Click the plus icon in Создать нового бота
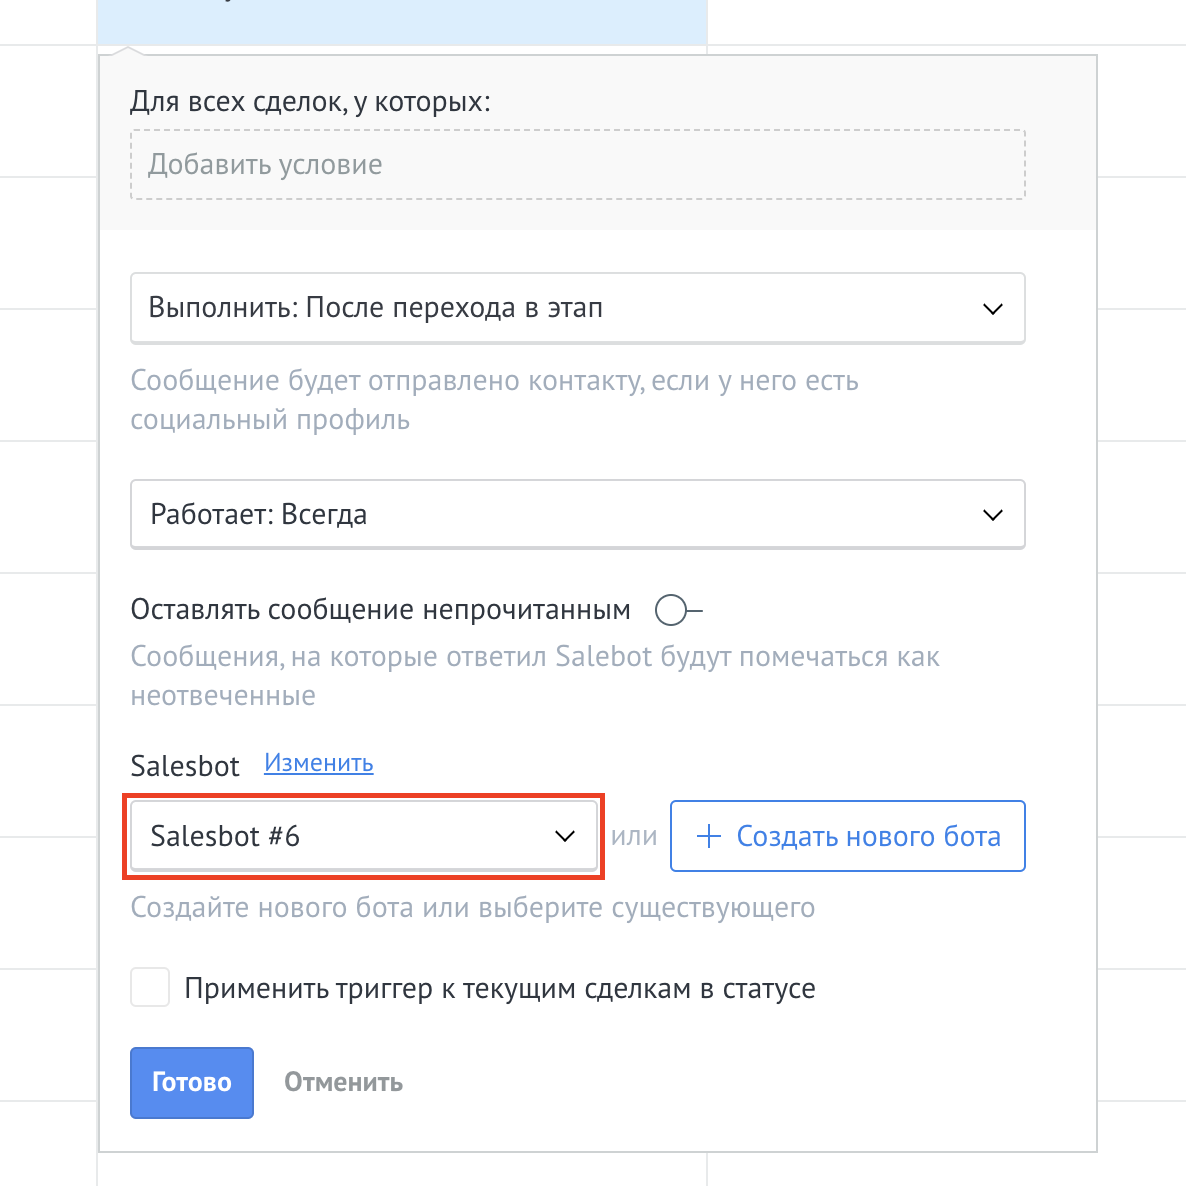Viewport: 1186px width, 1186px height. coord(708,836)
